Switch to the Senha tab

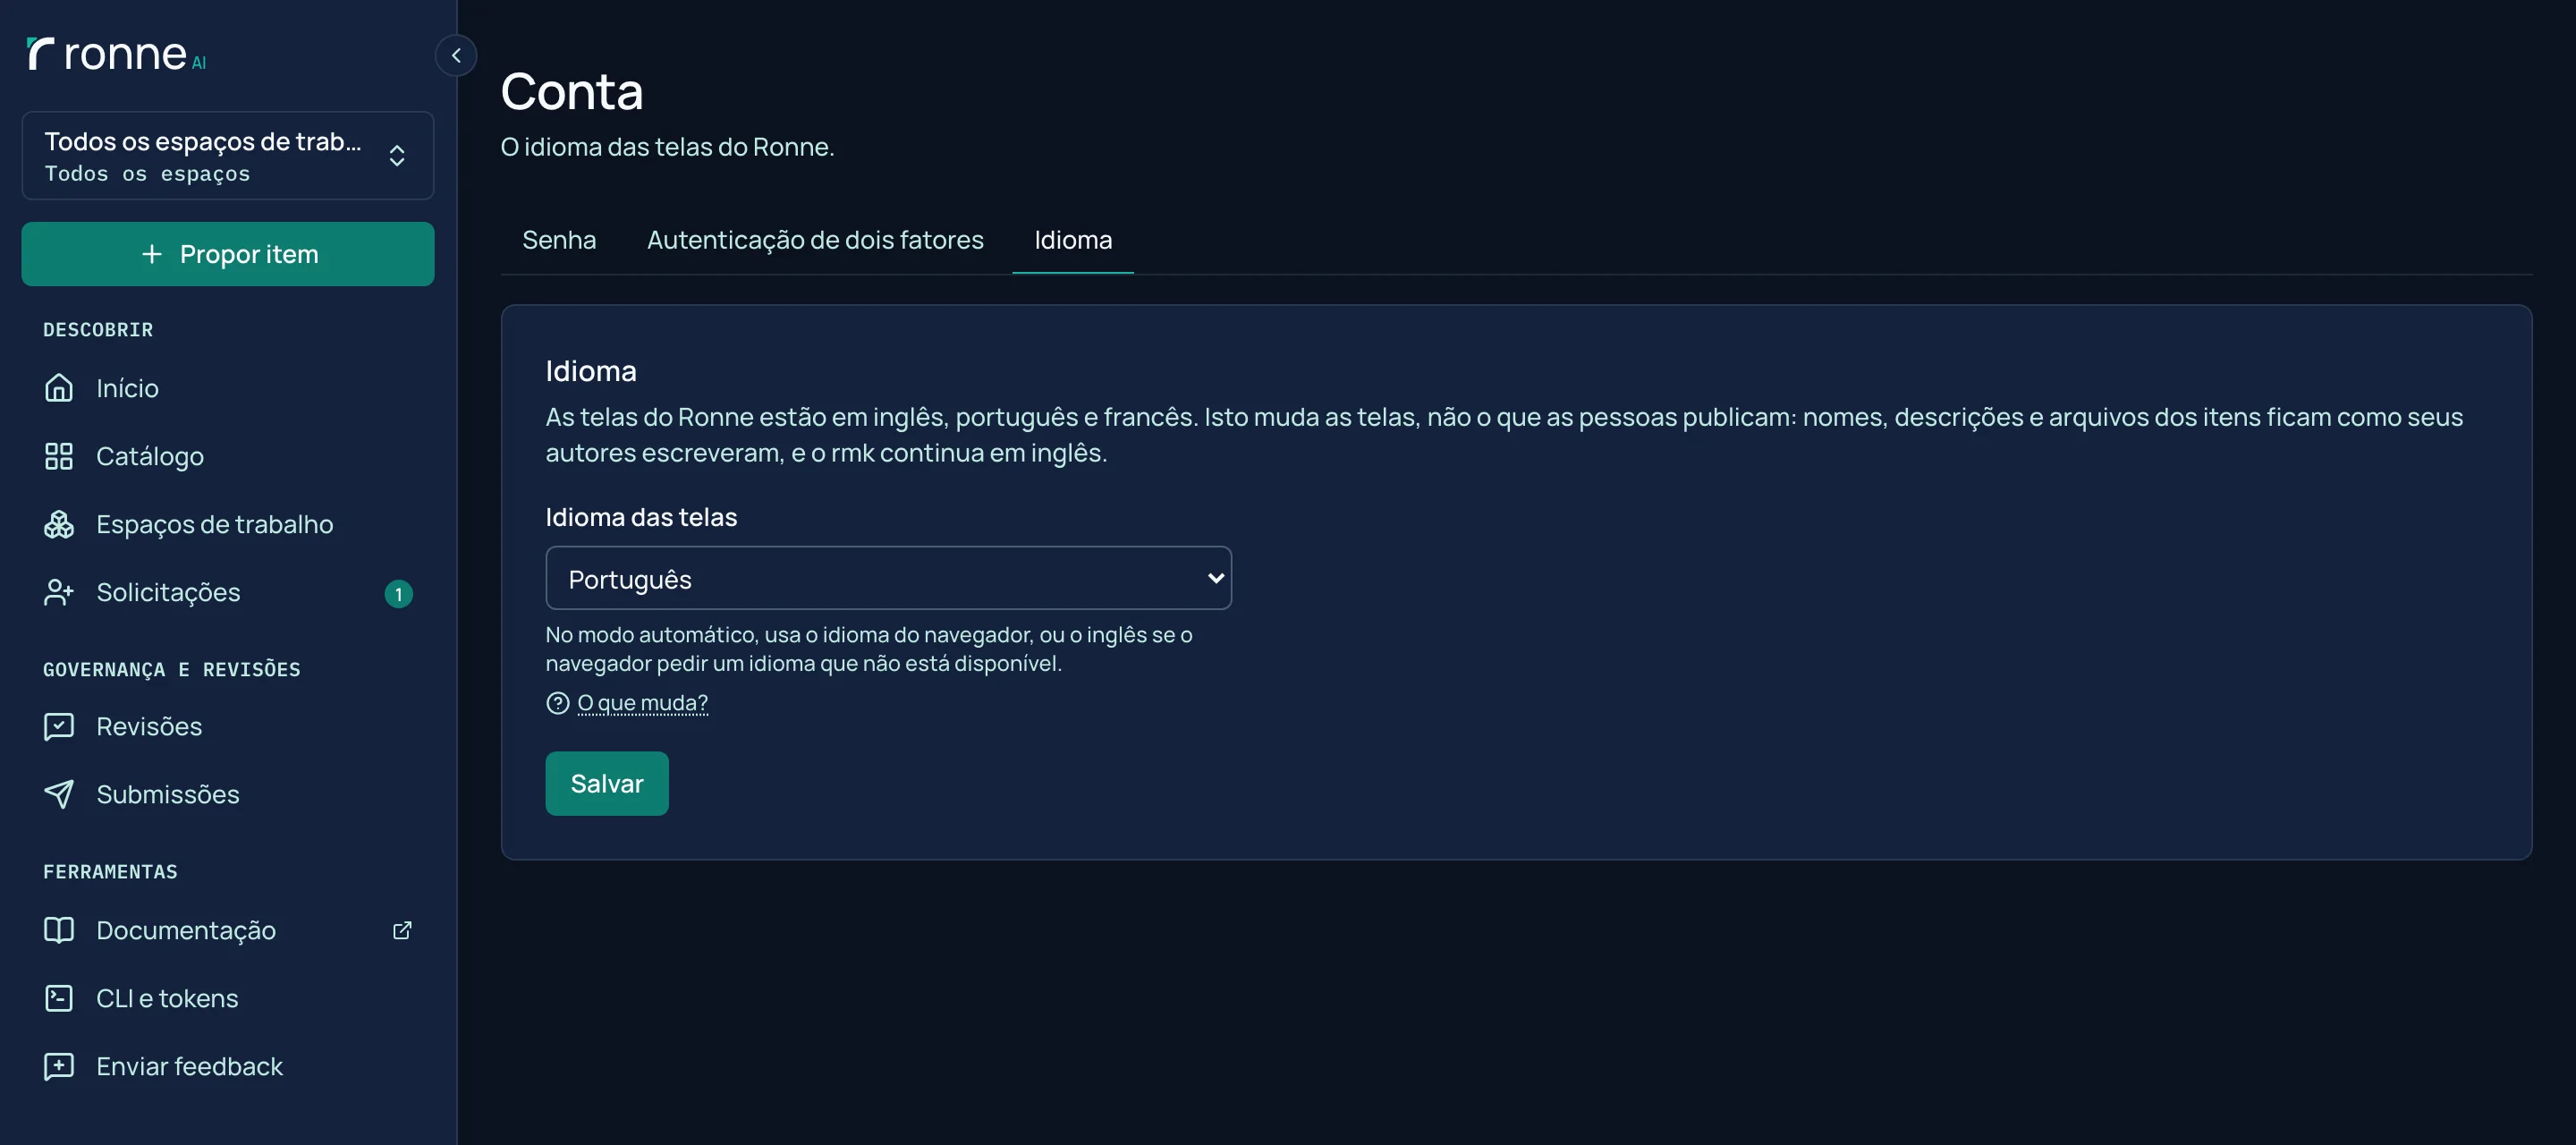559,240
